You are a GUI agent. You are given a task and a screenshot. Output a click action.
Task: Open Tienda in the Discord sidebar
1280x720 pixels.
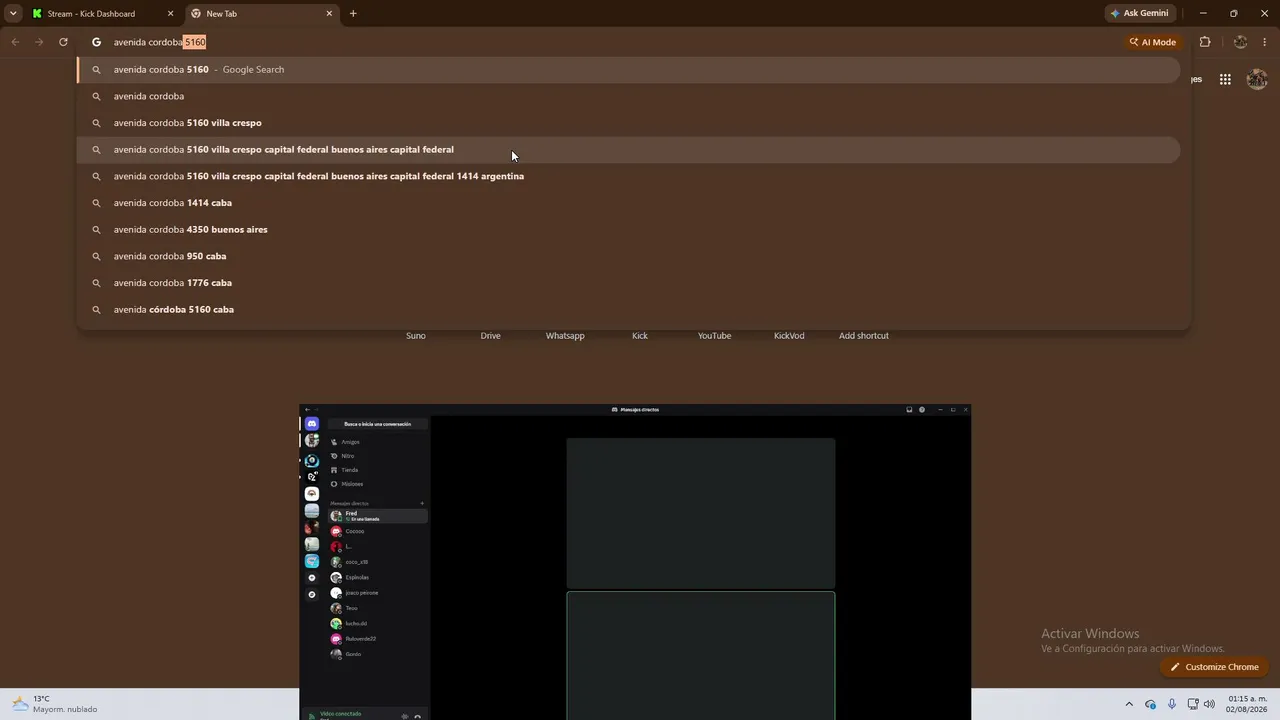tap(378, 470)
